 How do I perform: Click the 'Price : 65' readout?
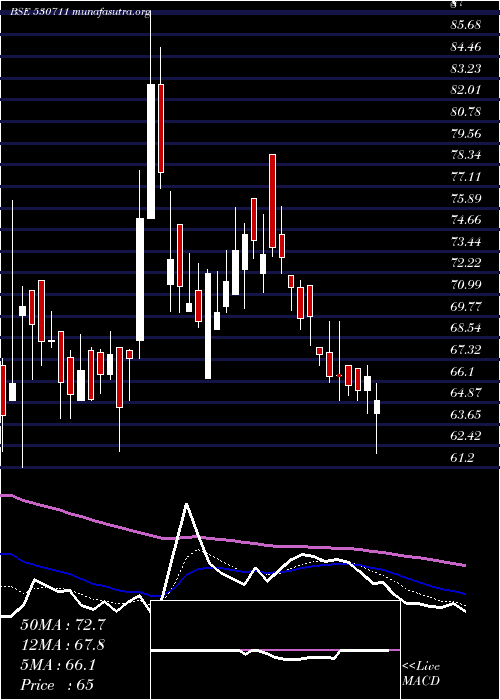point(57,685)
